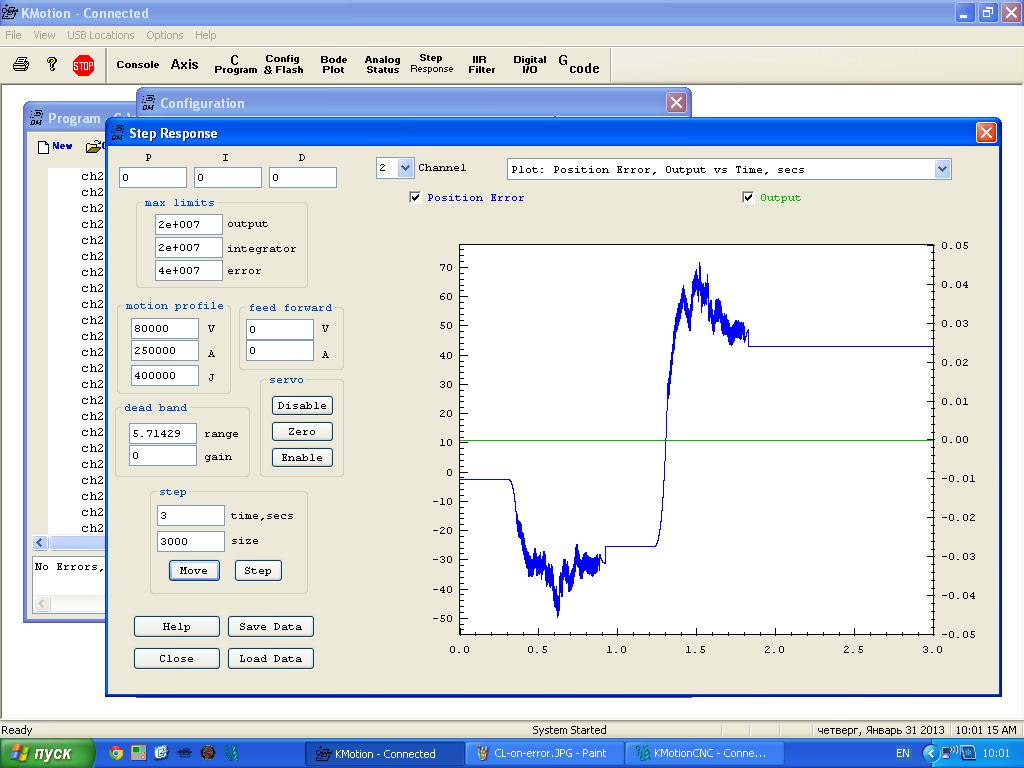
Task: Click the question mark help icon
Action: [52, 65]
